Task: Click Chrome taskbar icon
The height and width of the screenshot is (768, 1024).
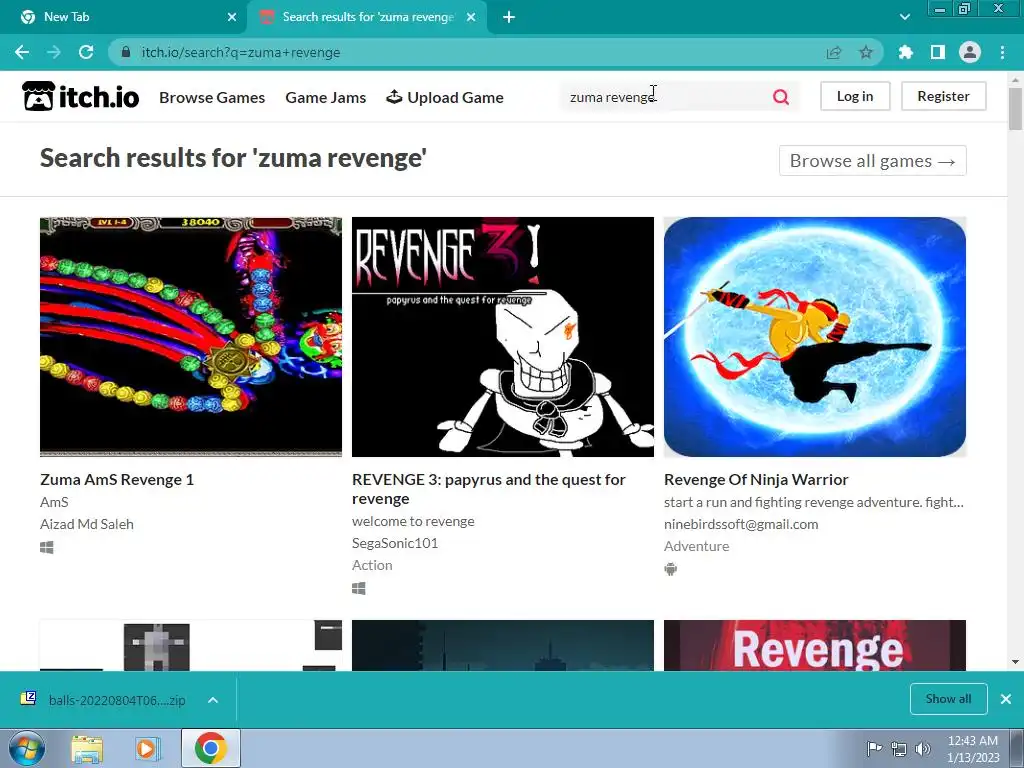Action: 210,748
